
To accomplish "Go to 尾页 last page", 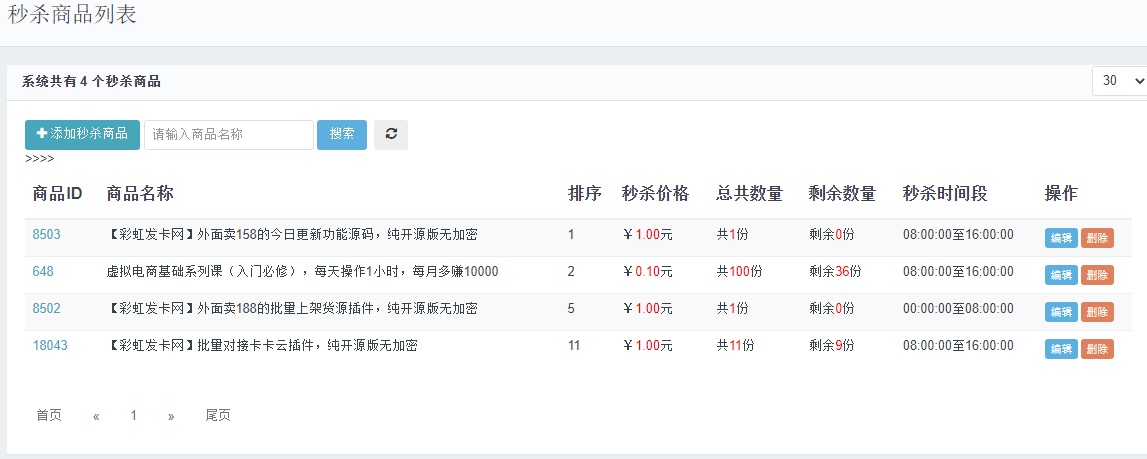I will point(218,415).
